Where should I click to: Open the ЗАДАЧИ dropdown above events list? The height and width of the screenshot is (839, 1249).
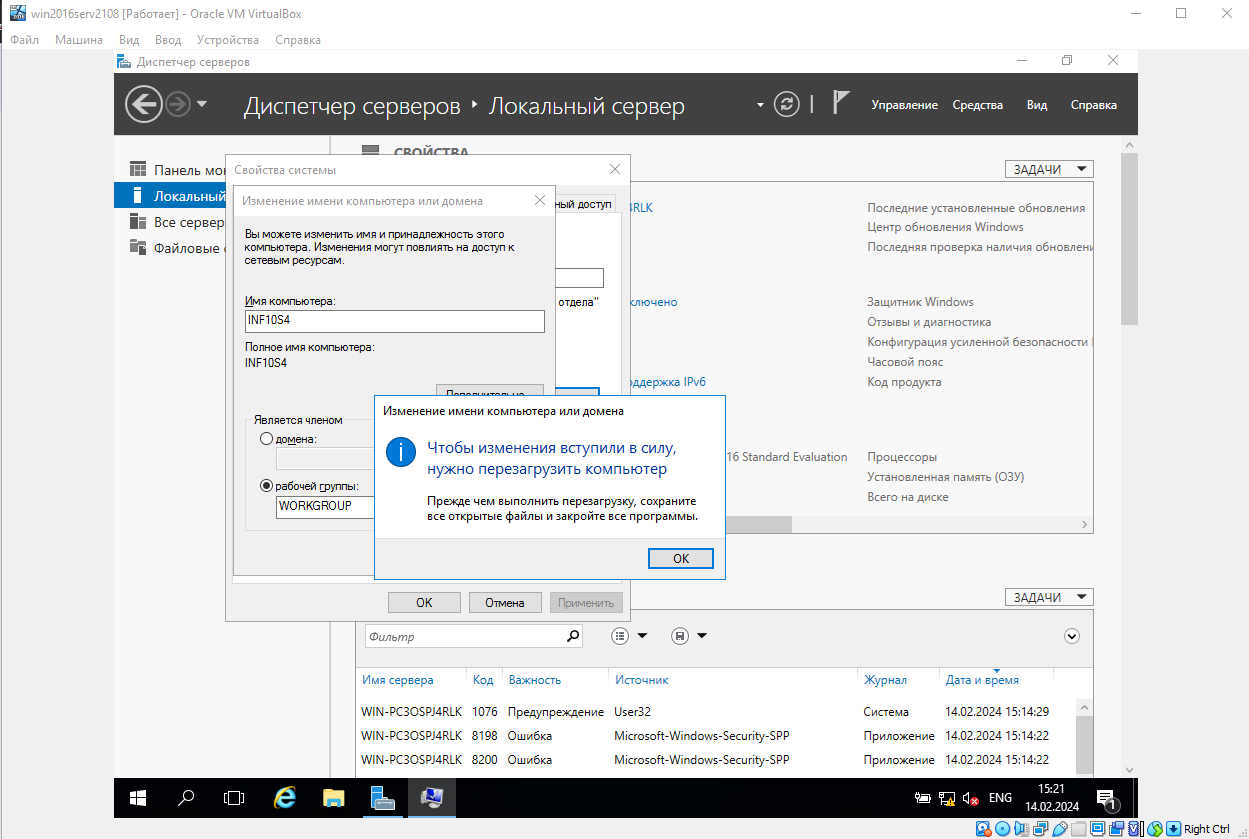pos(1049,597)
